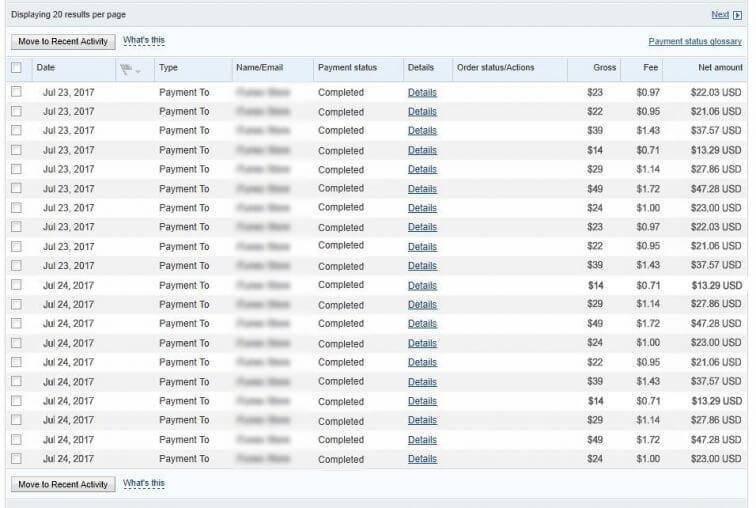
Task: Open What's this link above the table
Action: (144, 40)
